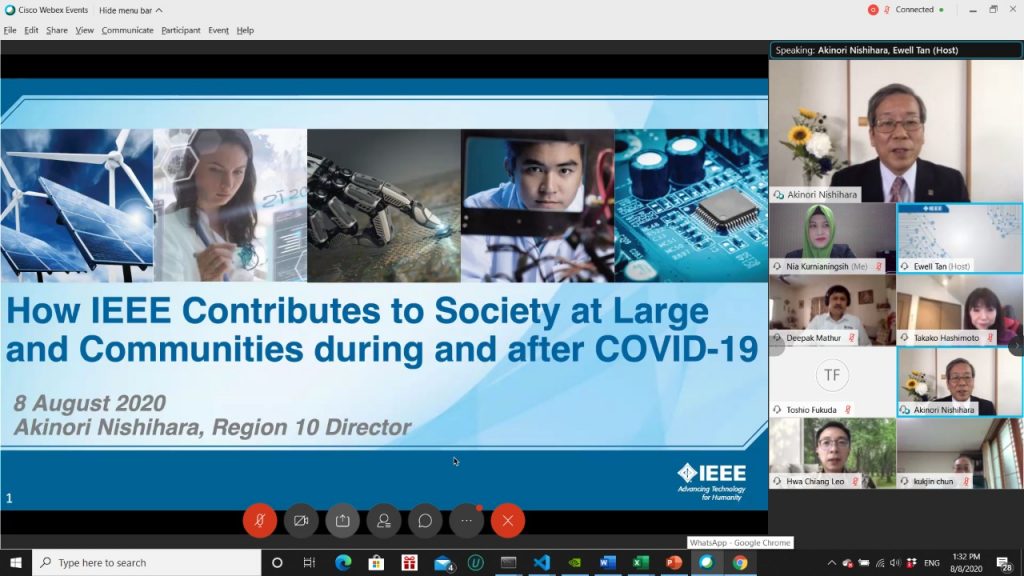Open more meeting options

[x=465, y=520]
